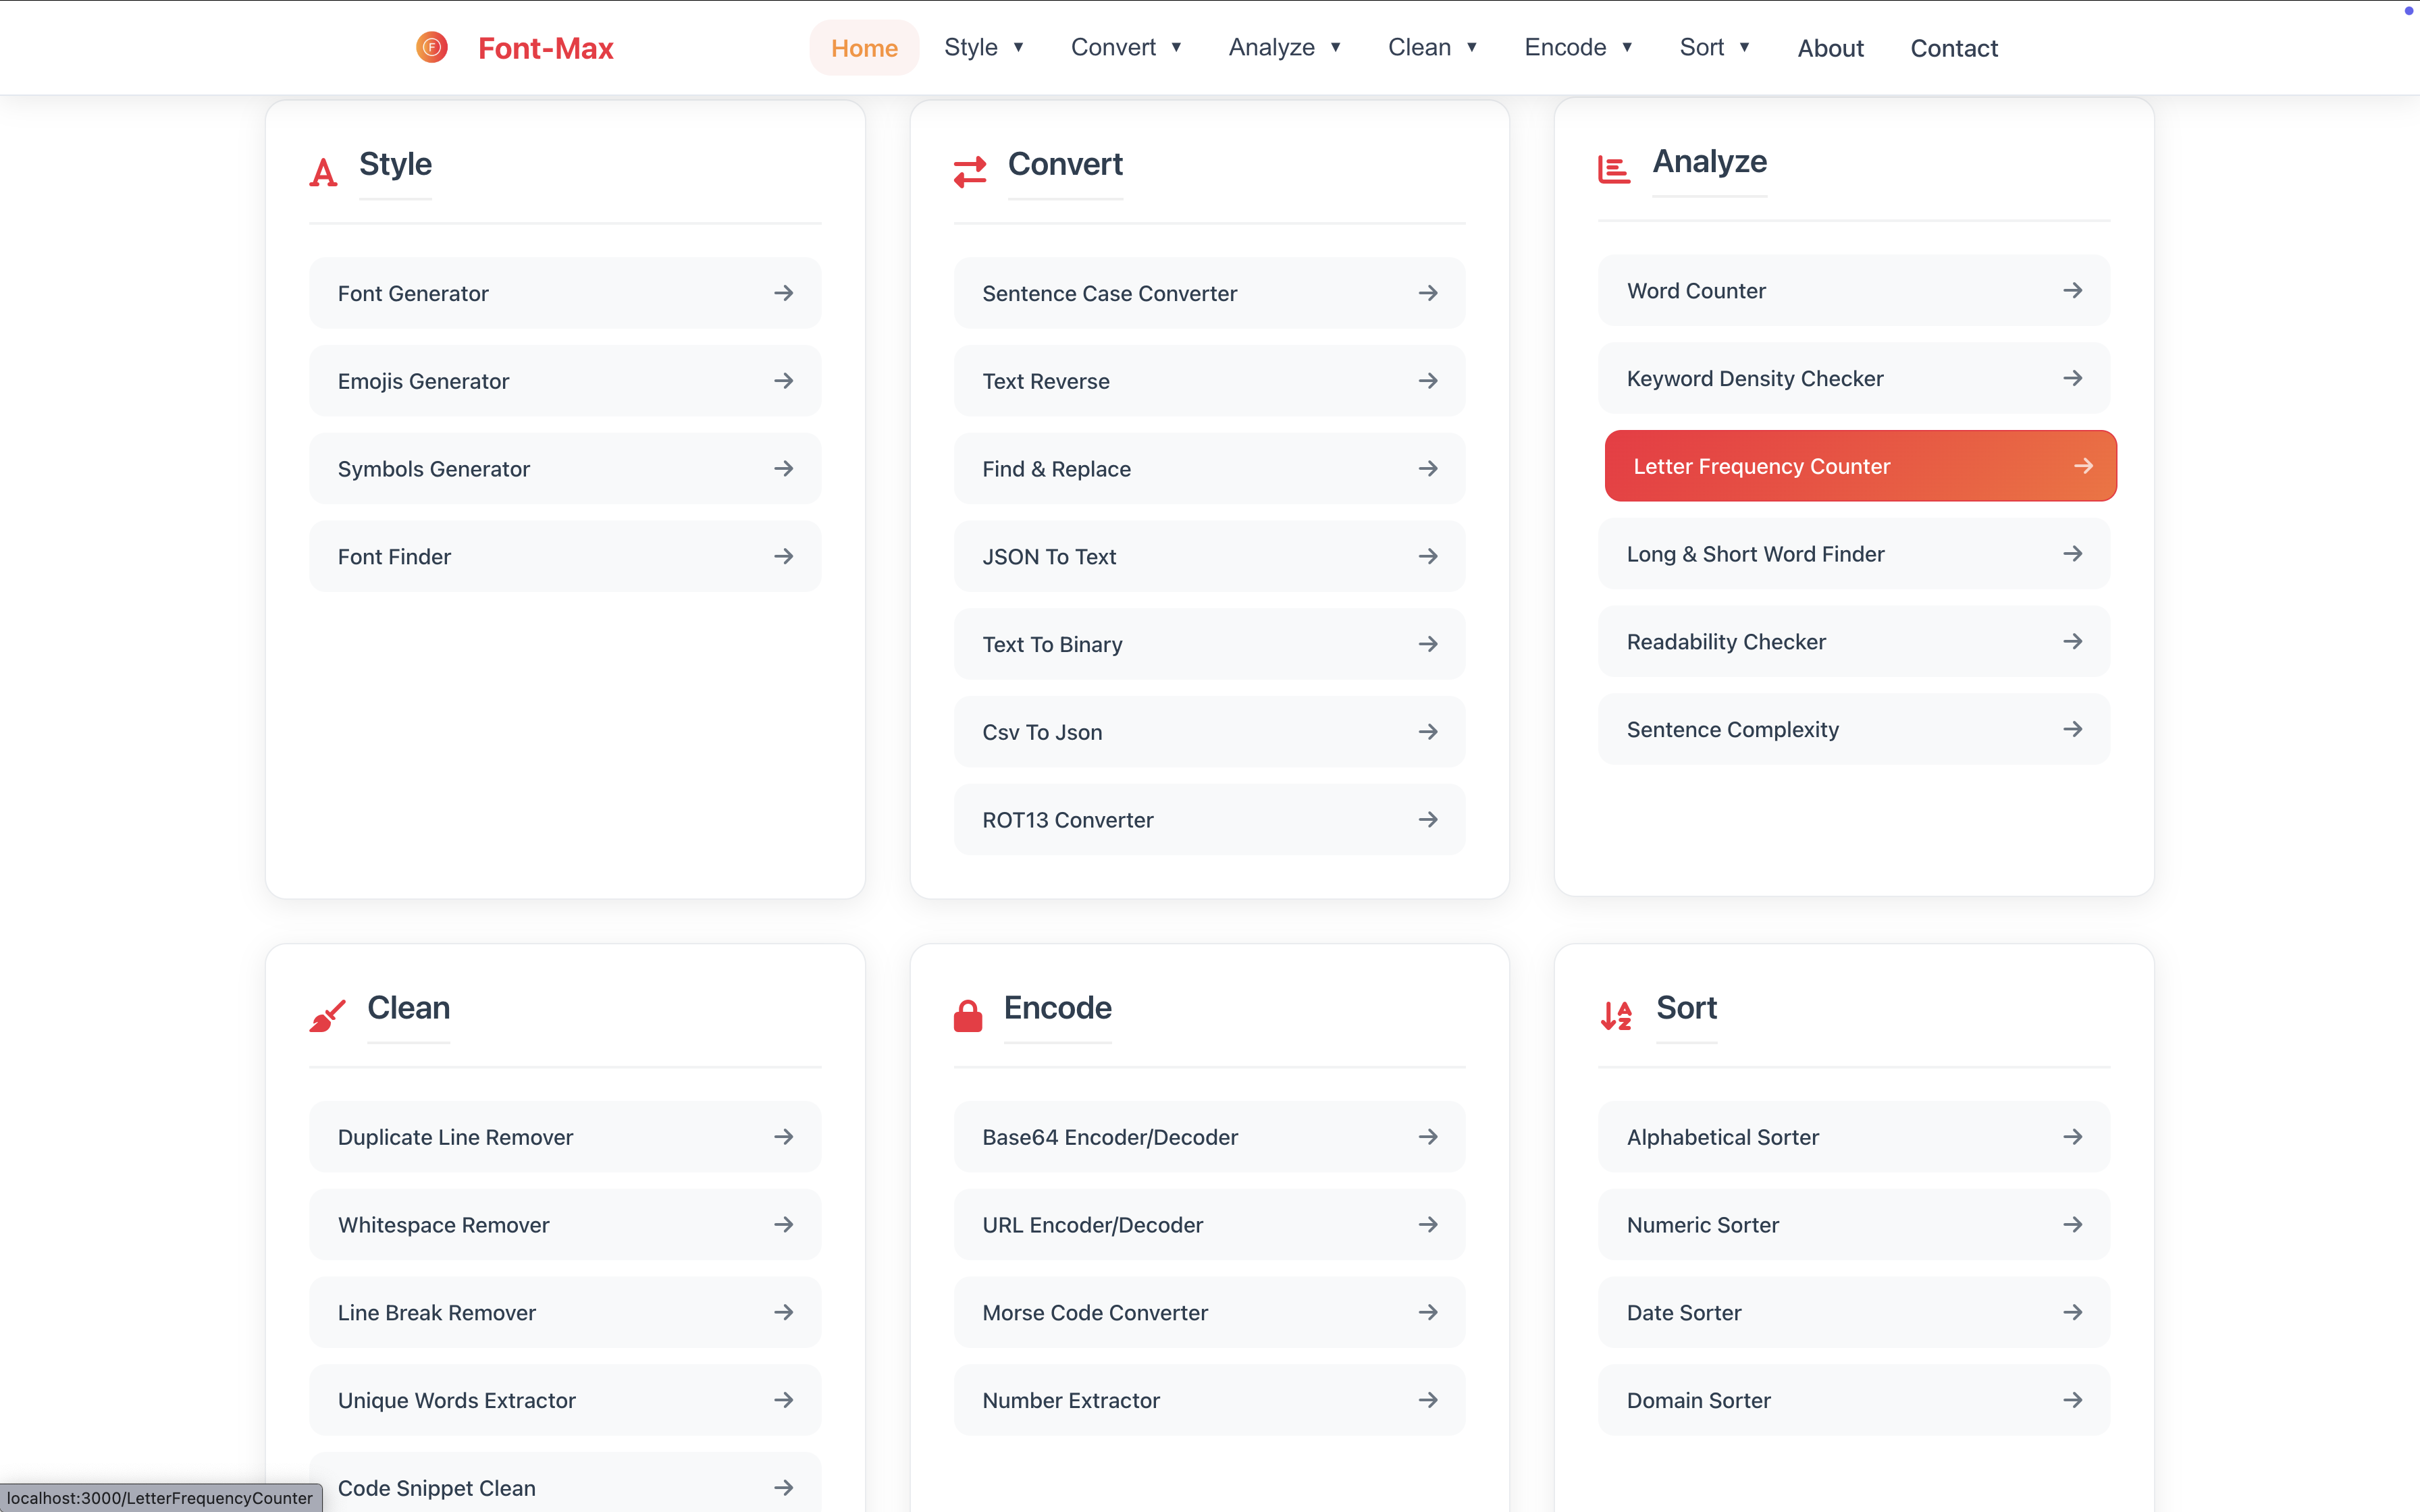Viewport: 2420px width, 1512px height.
Task: Click the circular Font-Max logo icon
Action: tap(431, 47)
